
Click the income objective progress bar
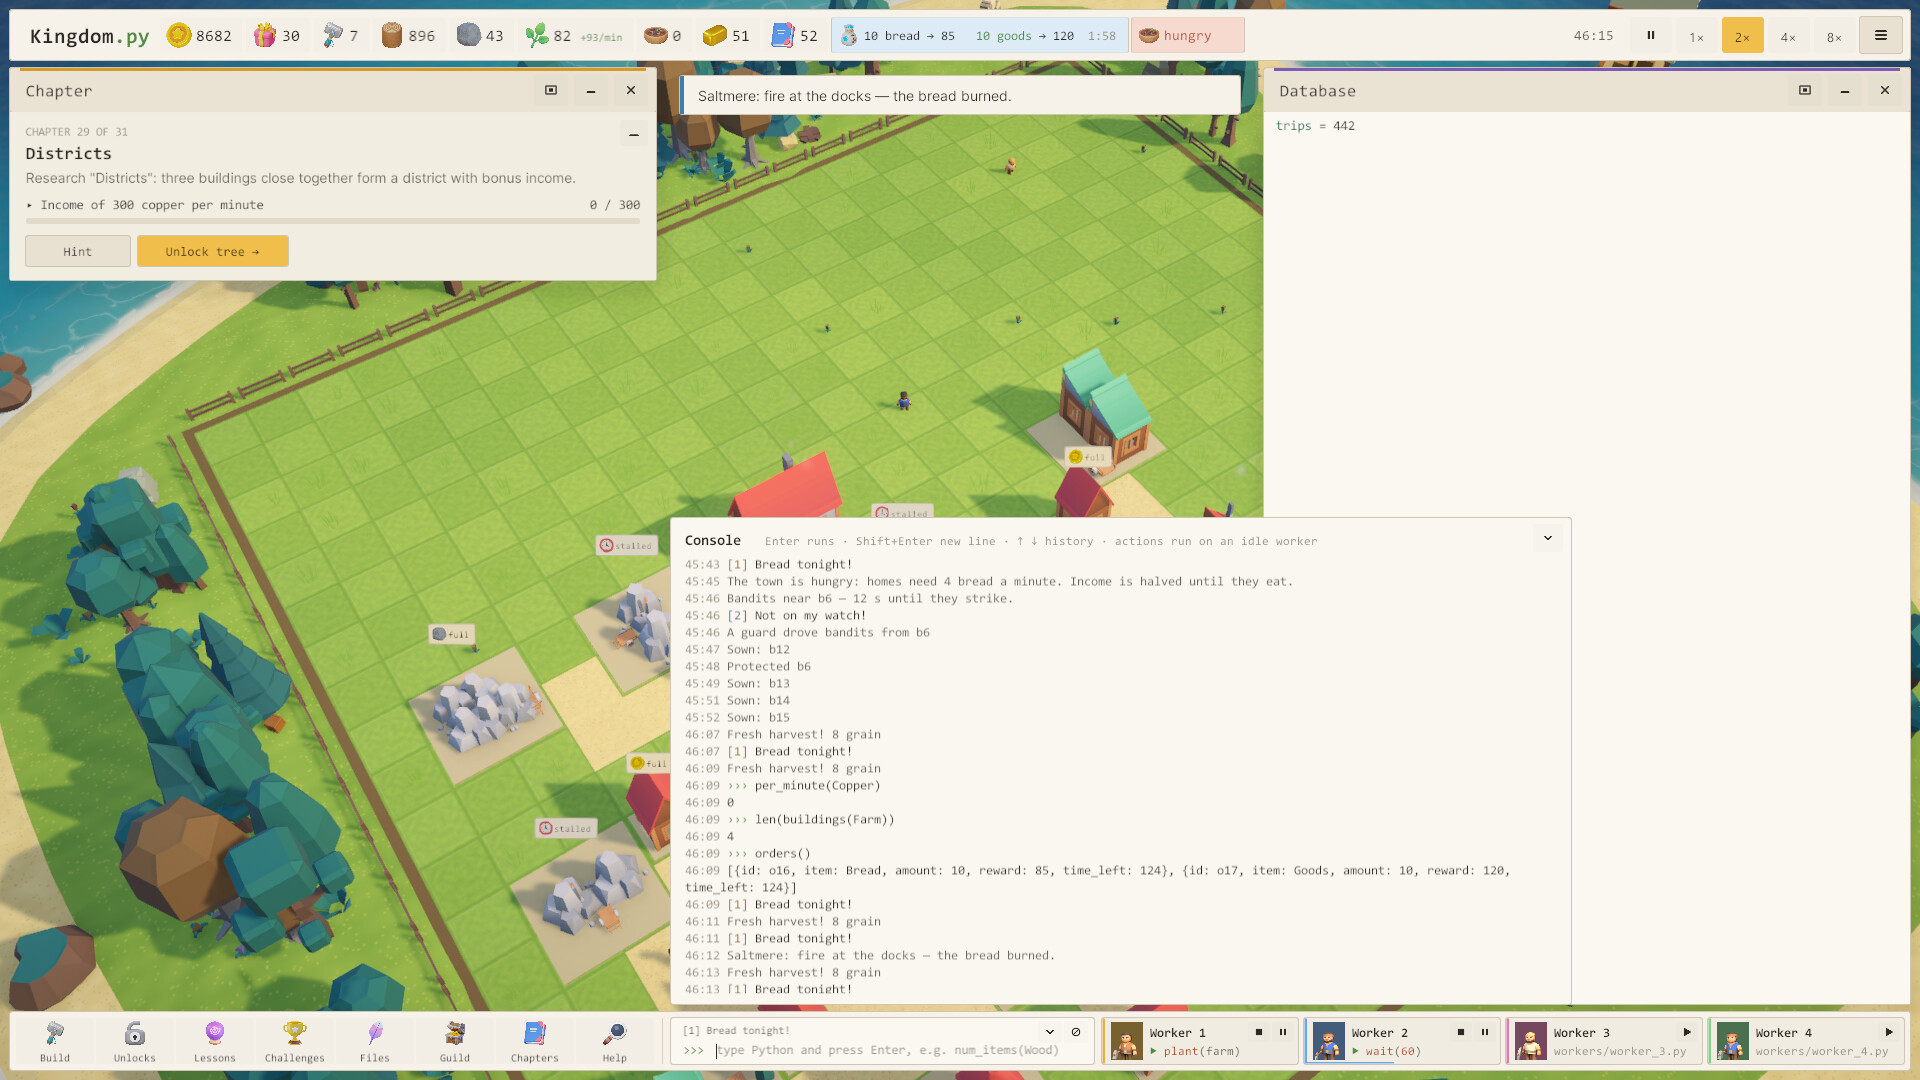333,221
